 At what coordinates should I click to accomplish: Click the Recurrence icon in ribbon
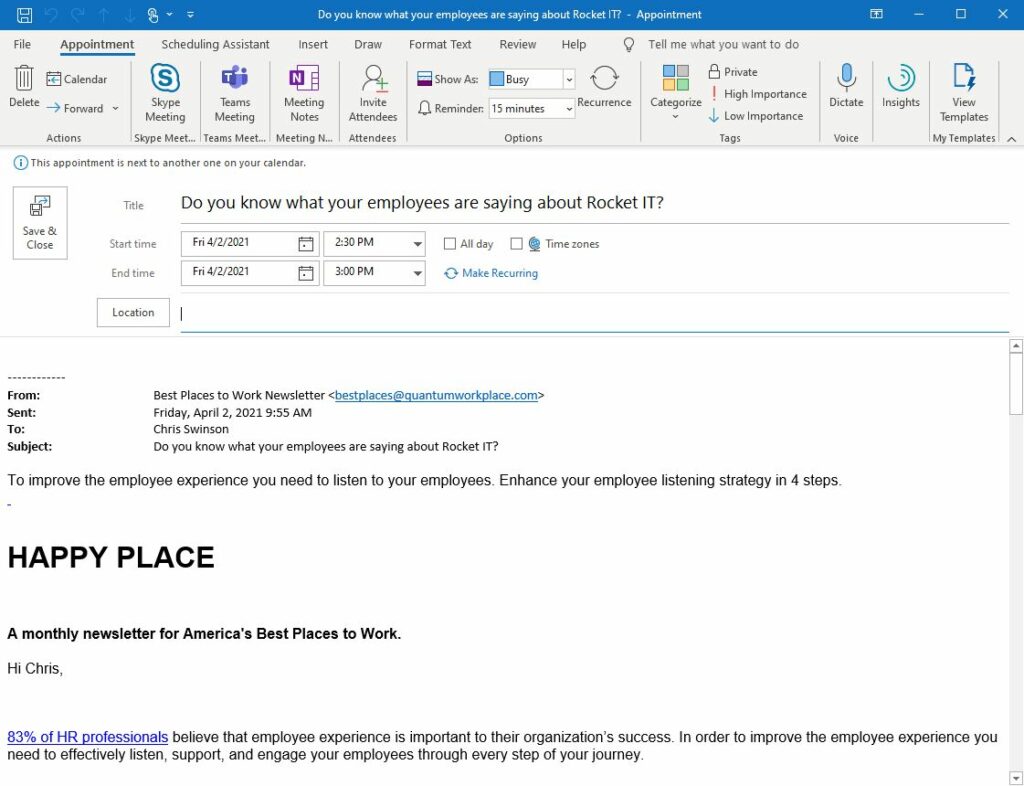click(x=604, y=86)
